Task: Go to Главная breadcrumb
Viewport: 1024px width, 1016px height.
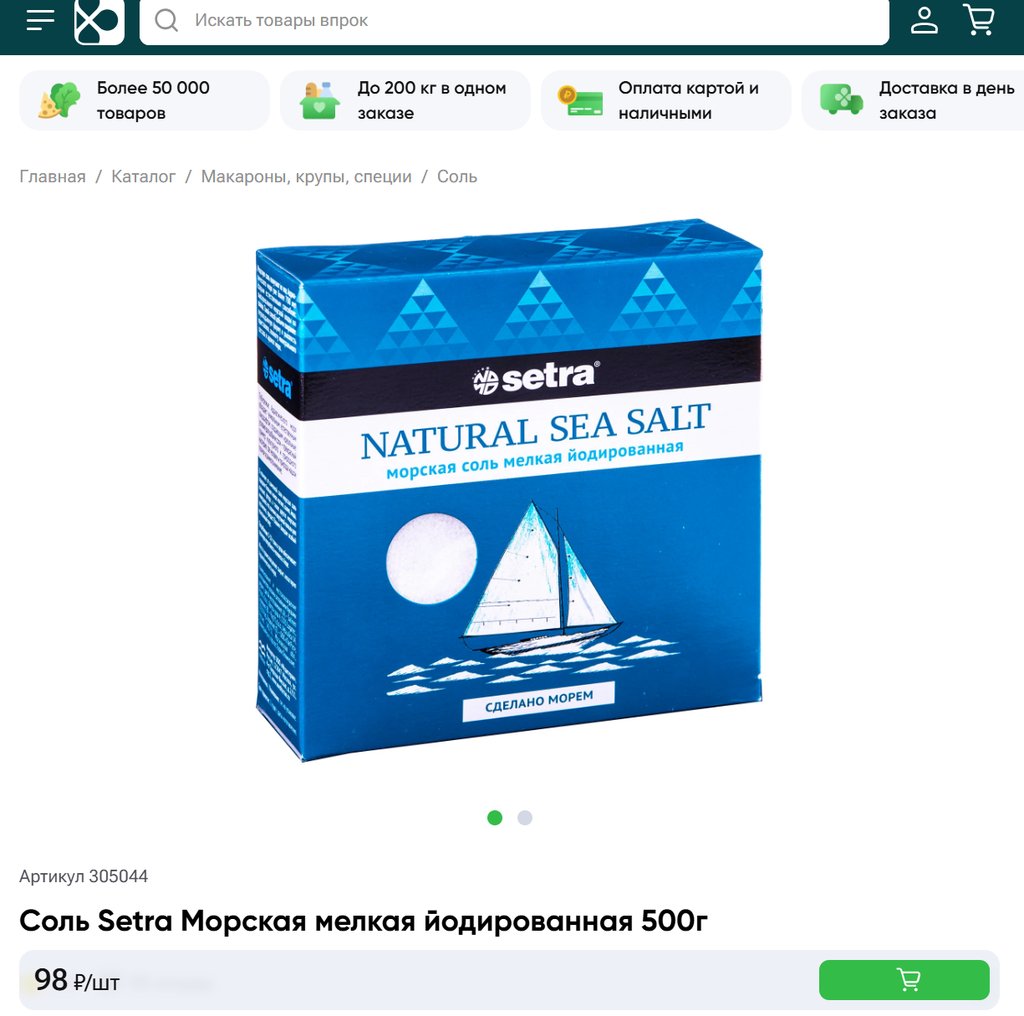Action: [52, 176]
